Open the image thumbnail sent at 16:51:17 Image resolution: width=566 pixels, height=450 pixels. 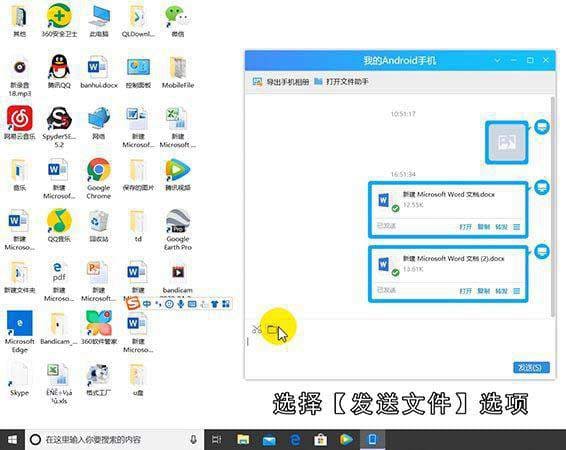click(506, 143)
